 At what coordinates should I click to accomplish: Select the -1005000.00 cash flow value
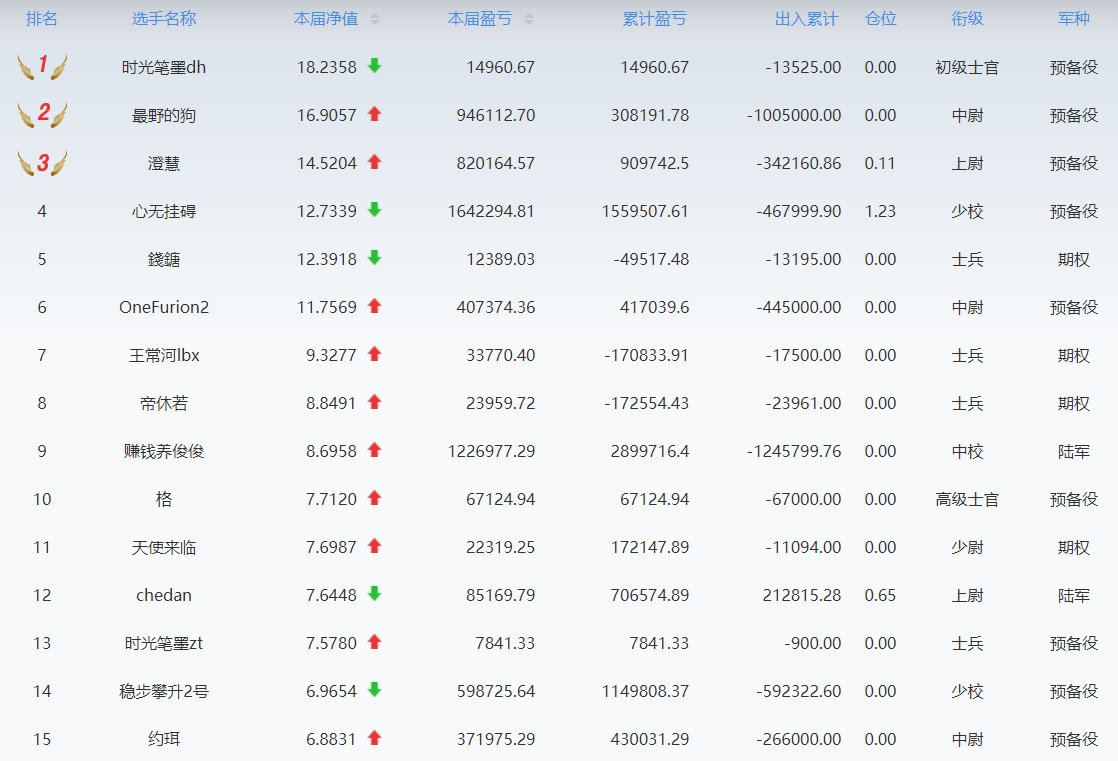[794, 116]
